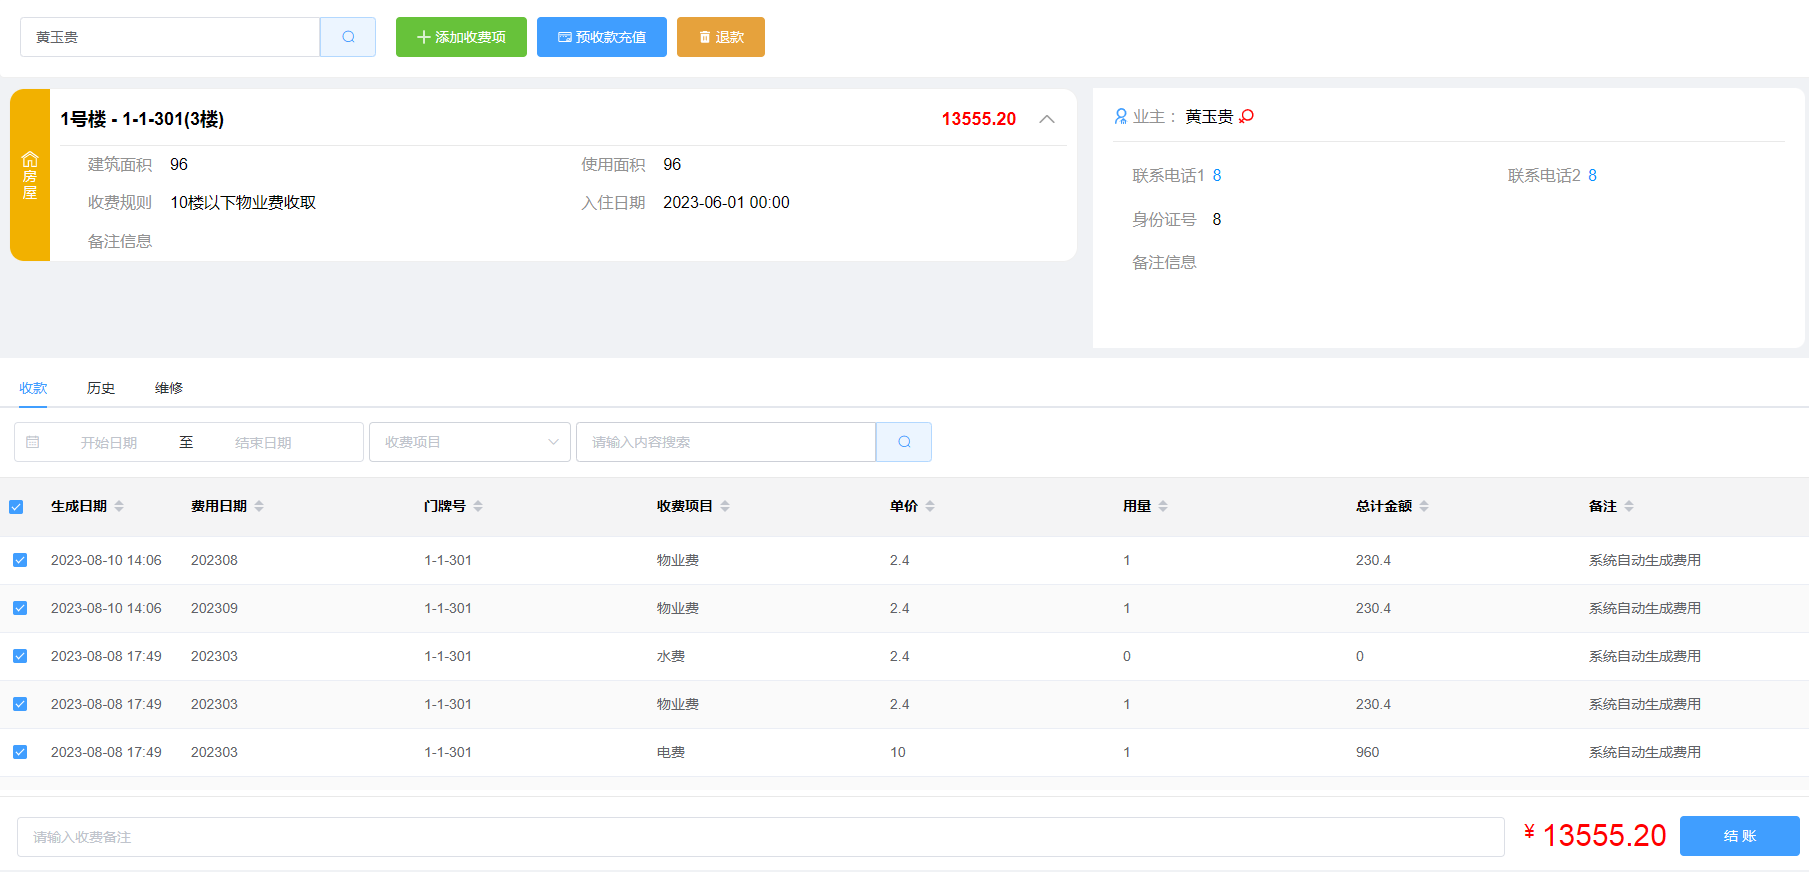Click the green 添加收费项 button
Image resolution: width=1809 pixels, height=872 pixels.
pos(461,37)
